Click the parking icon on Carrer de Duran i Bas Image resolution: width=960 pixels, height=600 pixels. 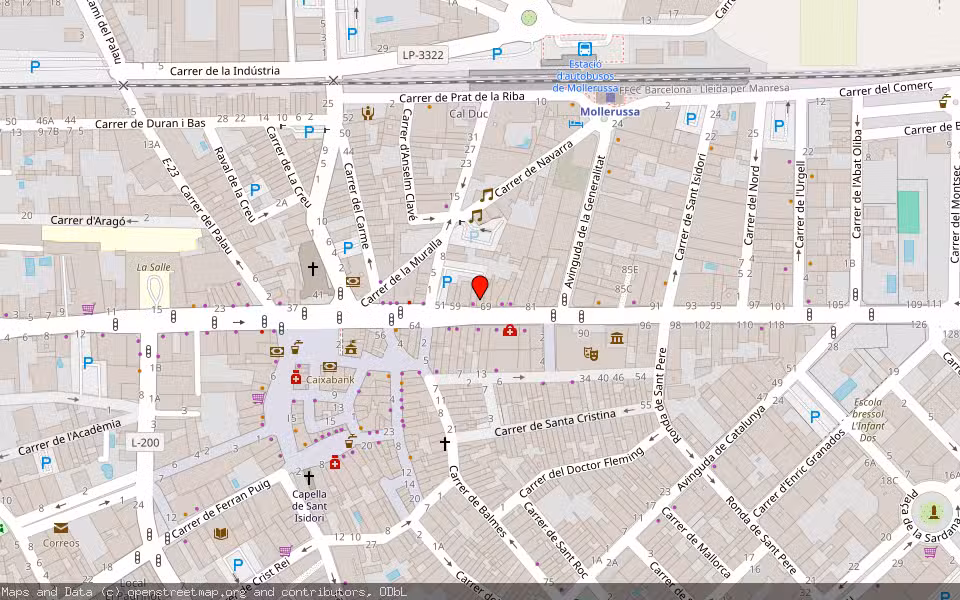pyautogui.click(x=309, y=132)
